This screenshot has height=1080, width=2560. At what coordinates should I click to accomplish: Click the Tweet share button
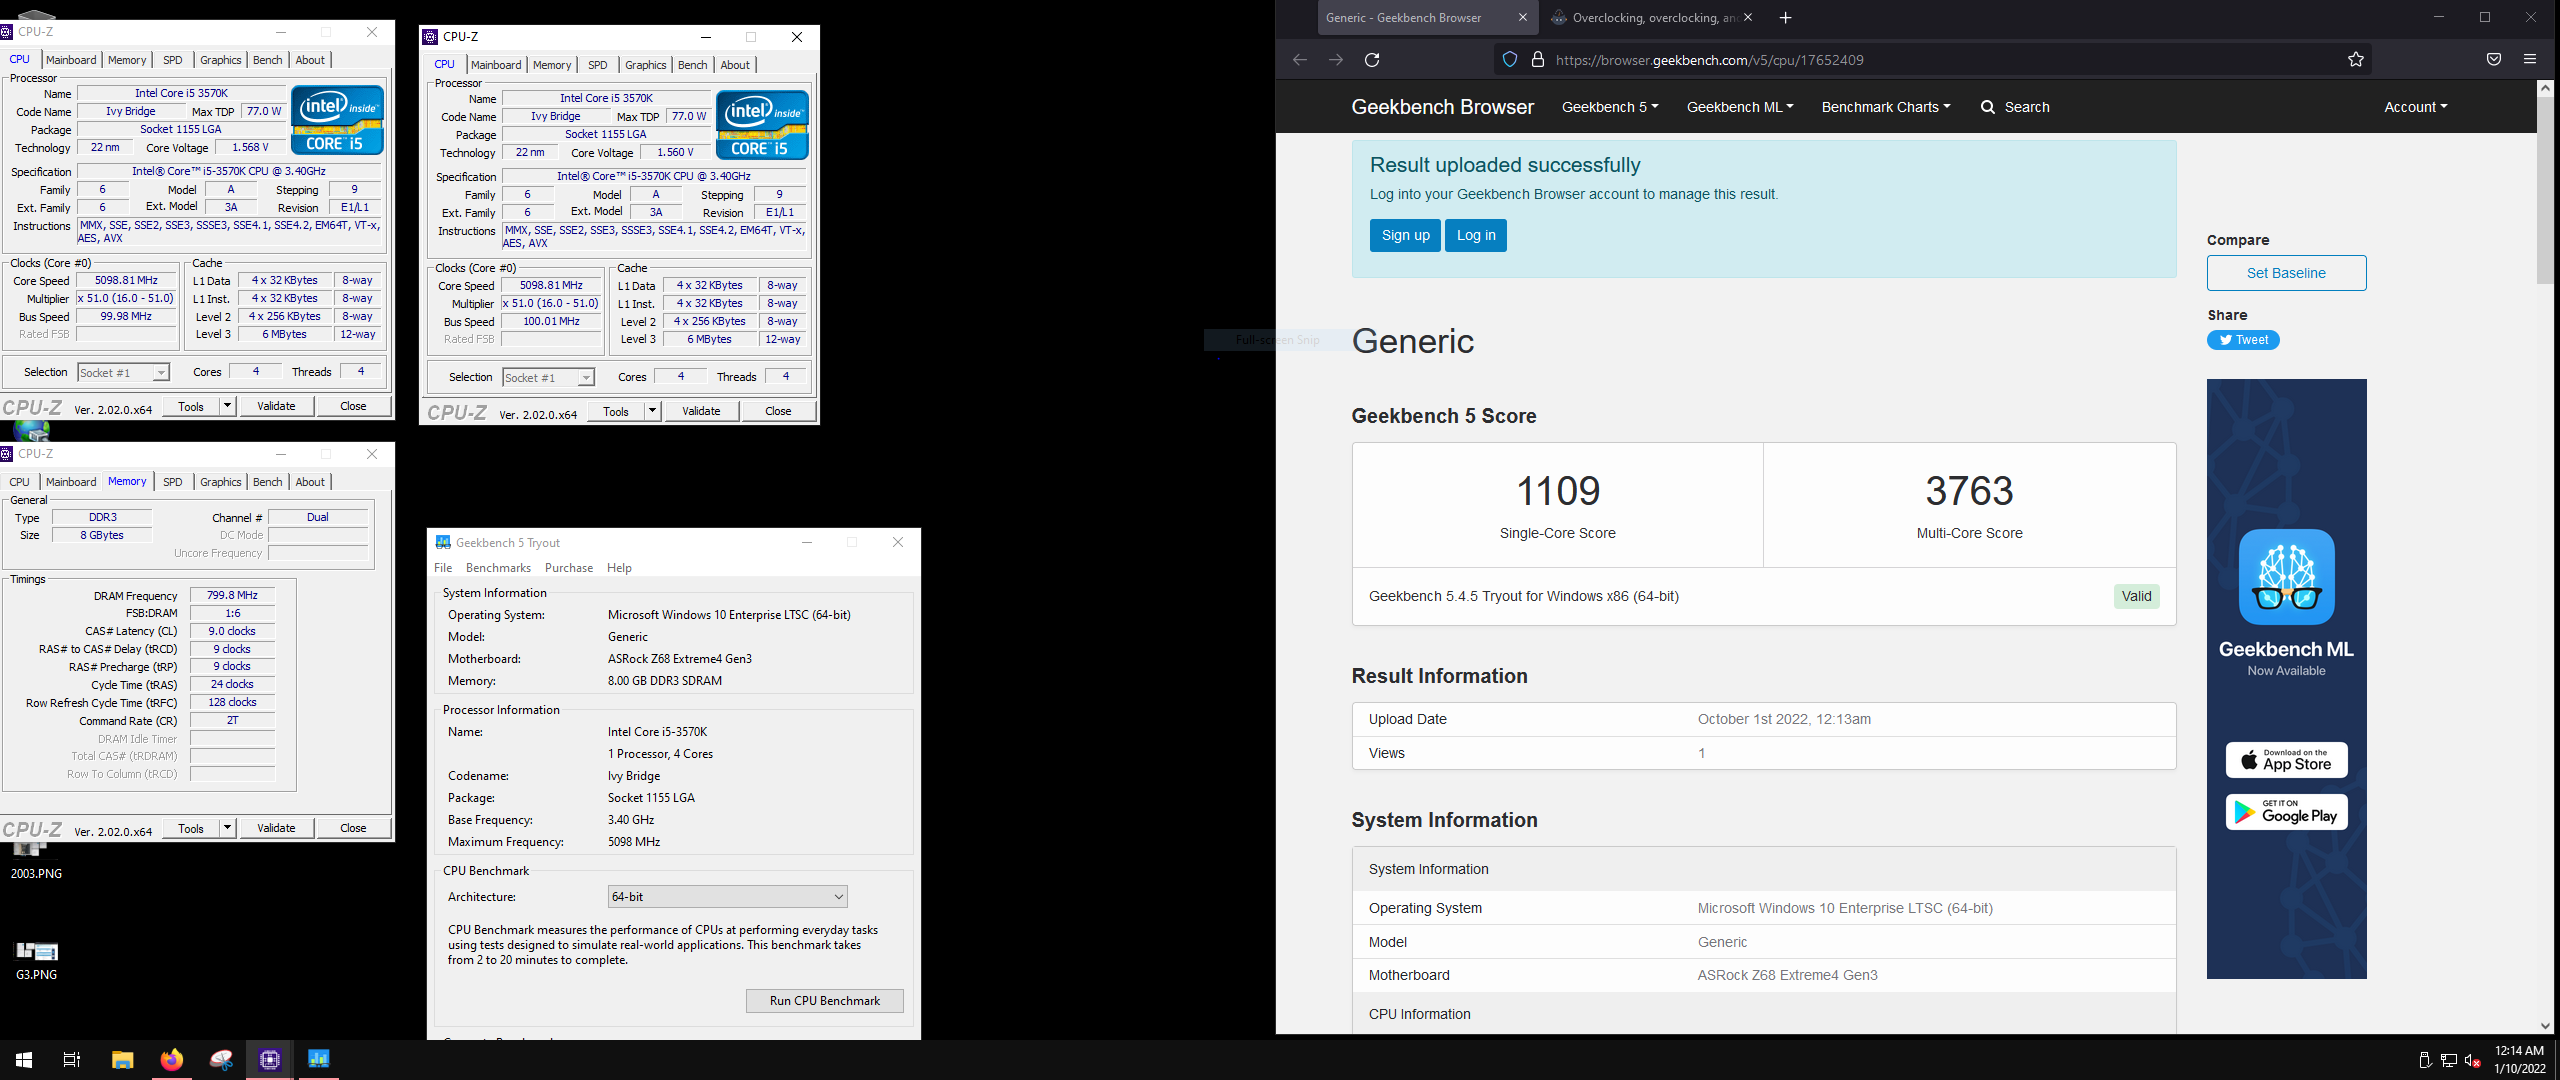tap(2243, 340)
